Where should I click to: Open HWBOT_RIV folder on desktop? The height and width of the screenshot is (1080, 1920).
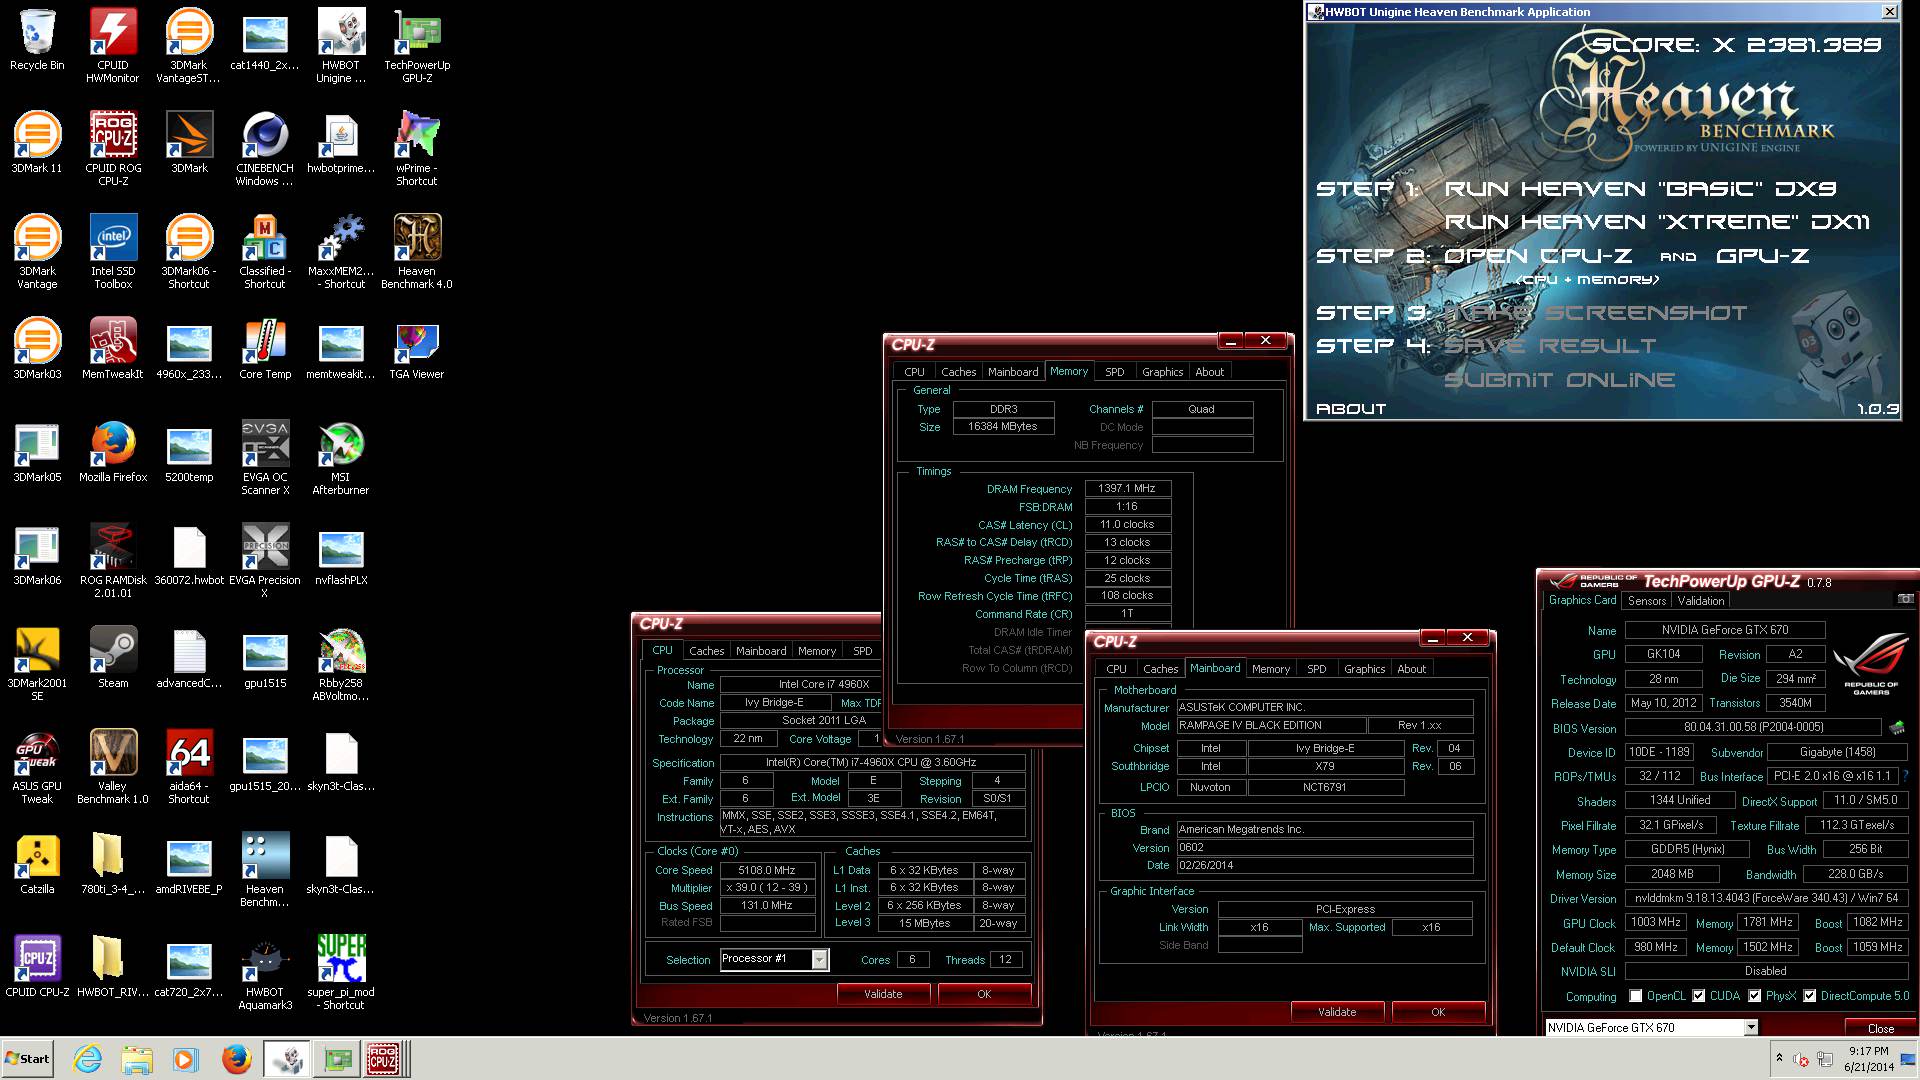coord(113,966)
